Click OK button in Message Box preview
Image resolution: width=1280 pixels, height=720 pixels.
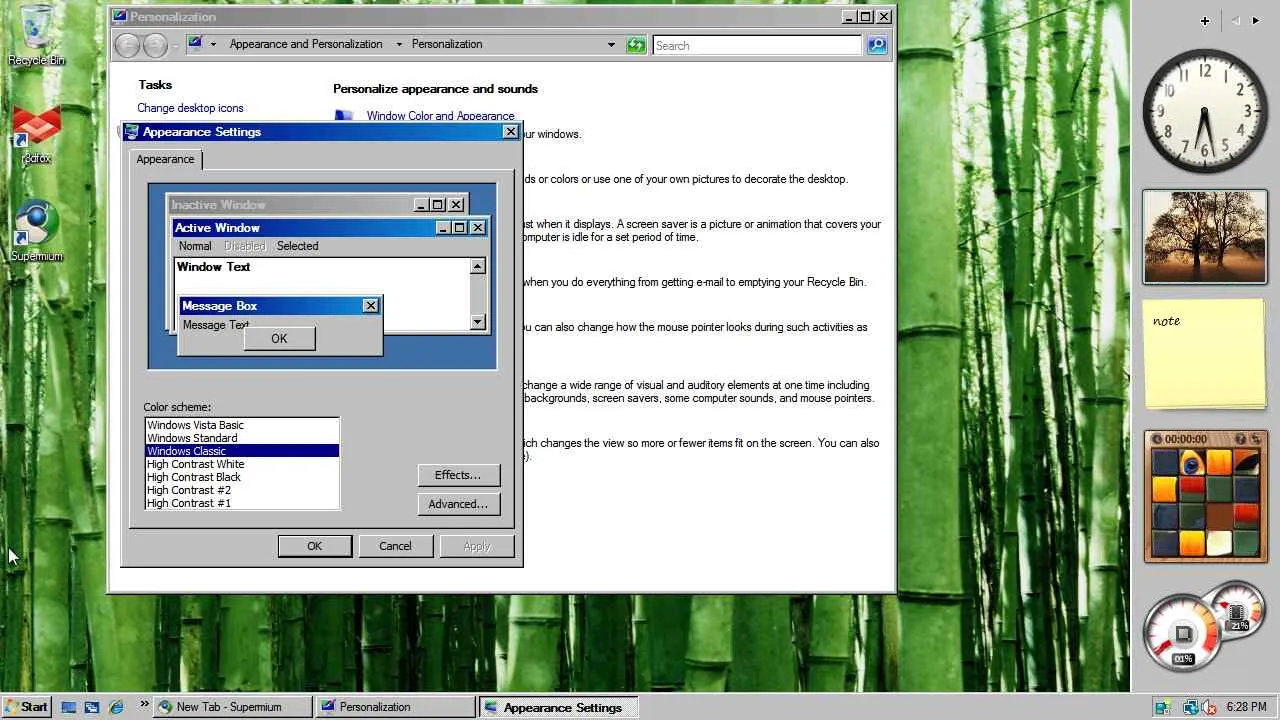[279, 339]
